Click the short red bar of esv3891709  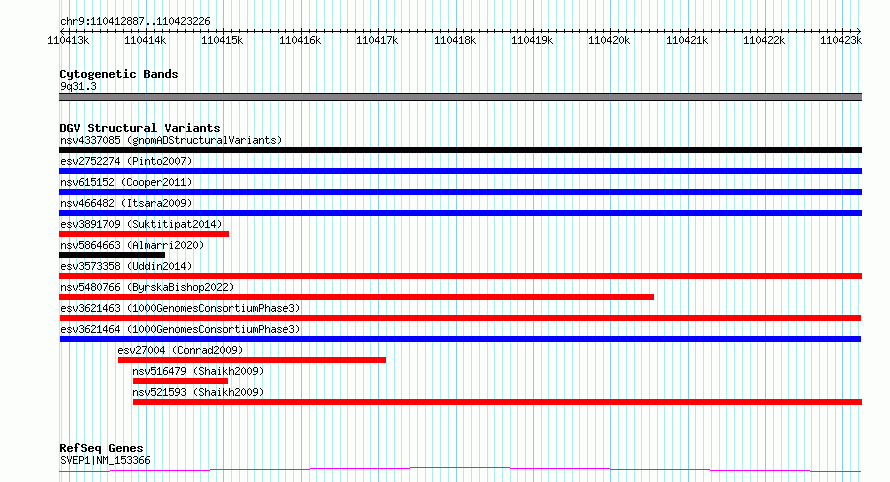[x=144, y=234]
